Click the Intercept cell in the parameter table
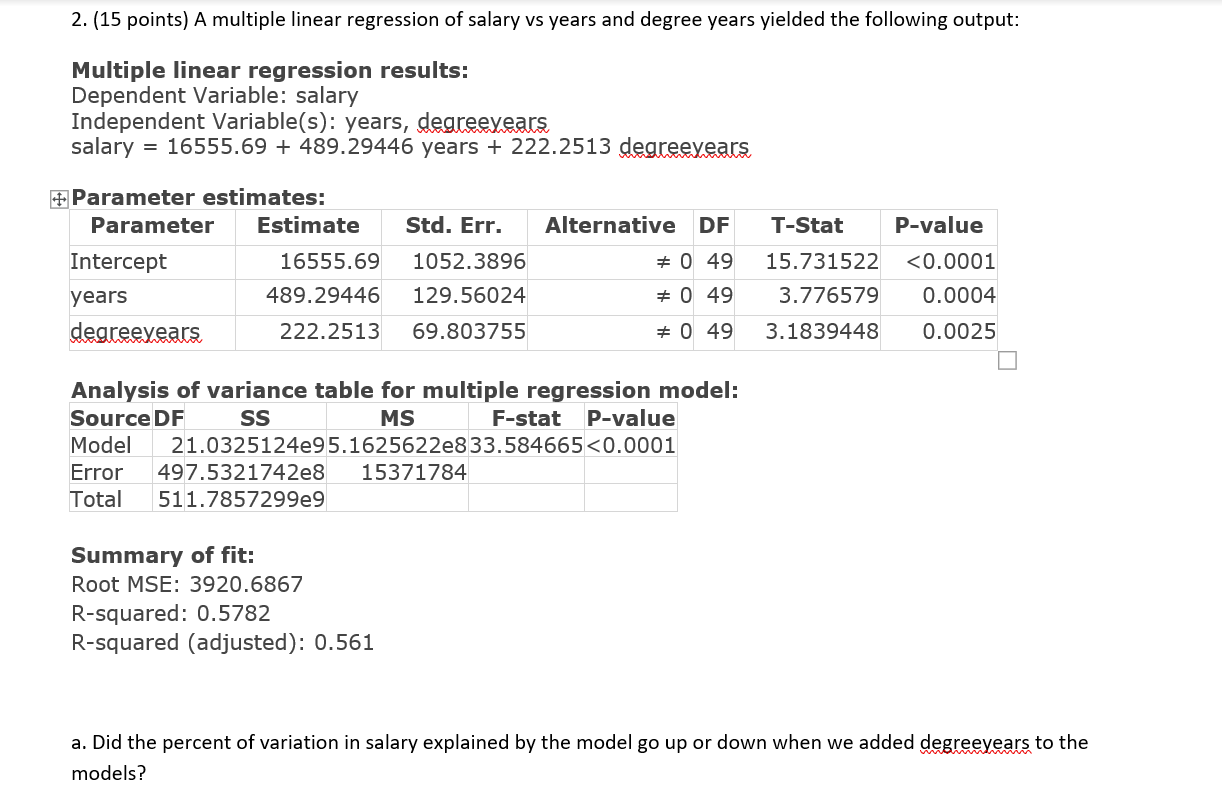 pos(119,261)
